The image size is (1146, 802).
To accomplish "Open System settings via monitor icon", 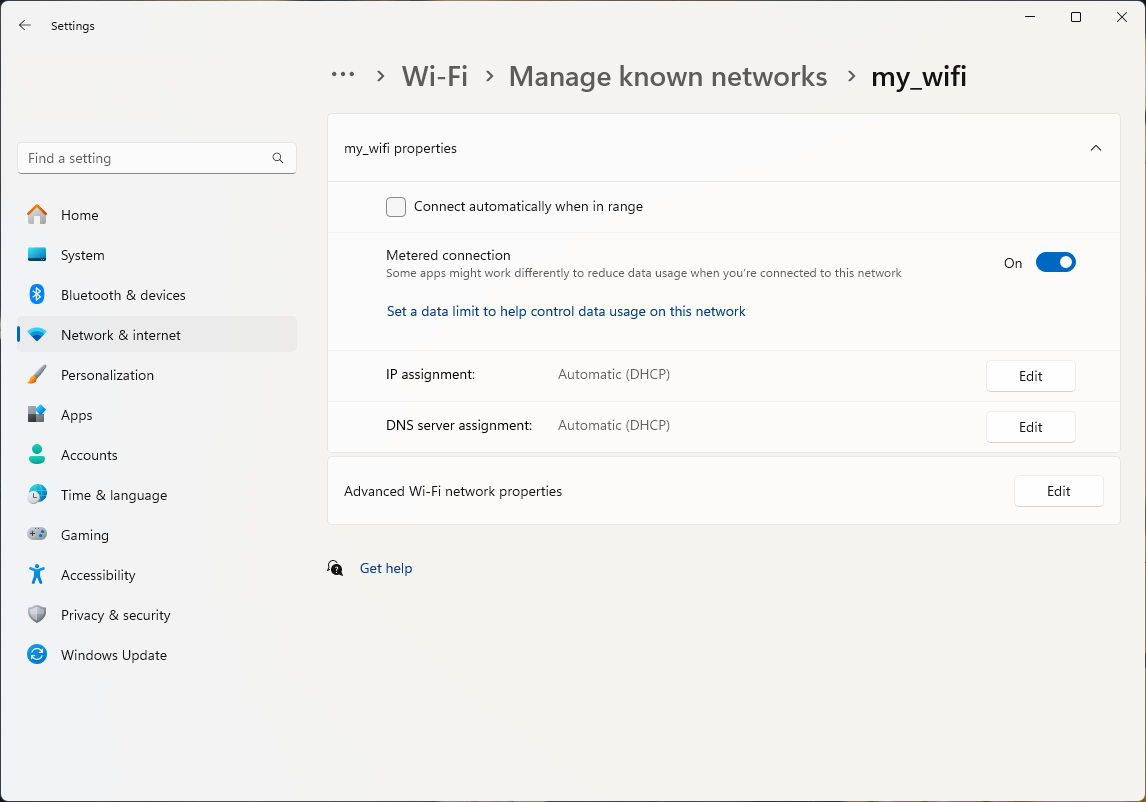I will [x=37, y=255].
